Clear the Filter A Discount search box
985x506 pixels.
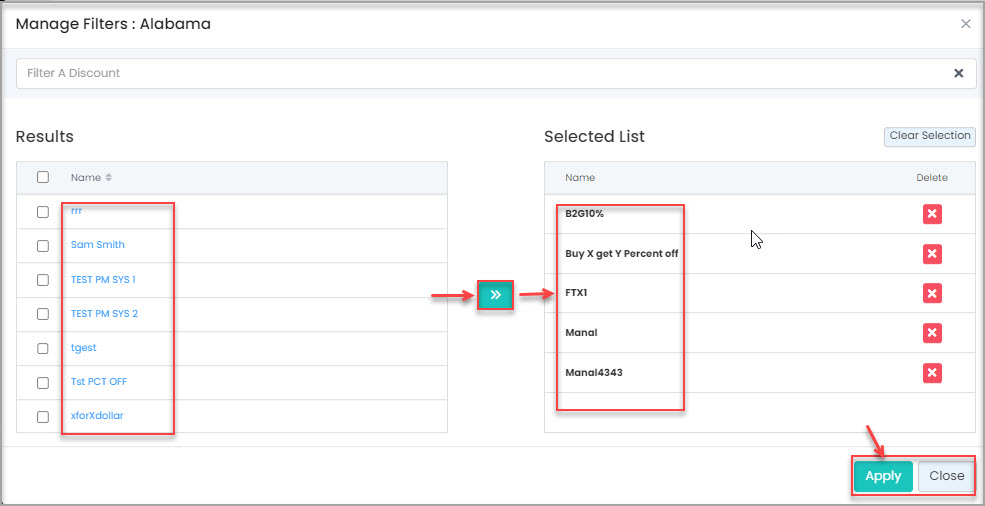pyautogui.click(x=958, y=73)
